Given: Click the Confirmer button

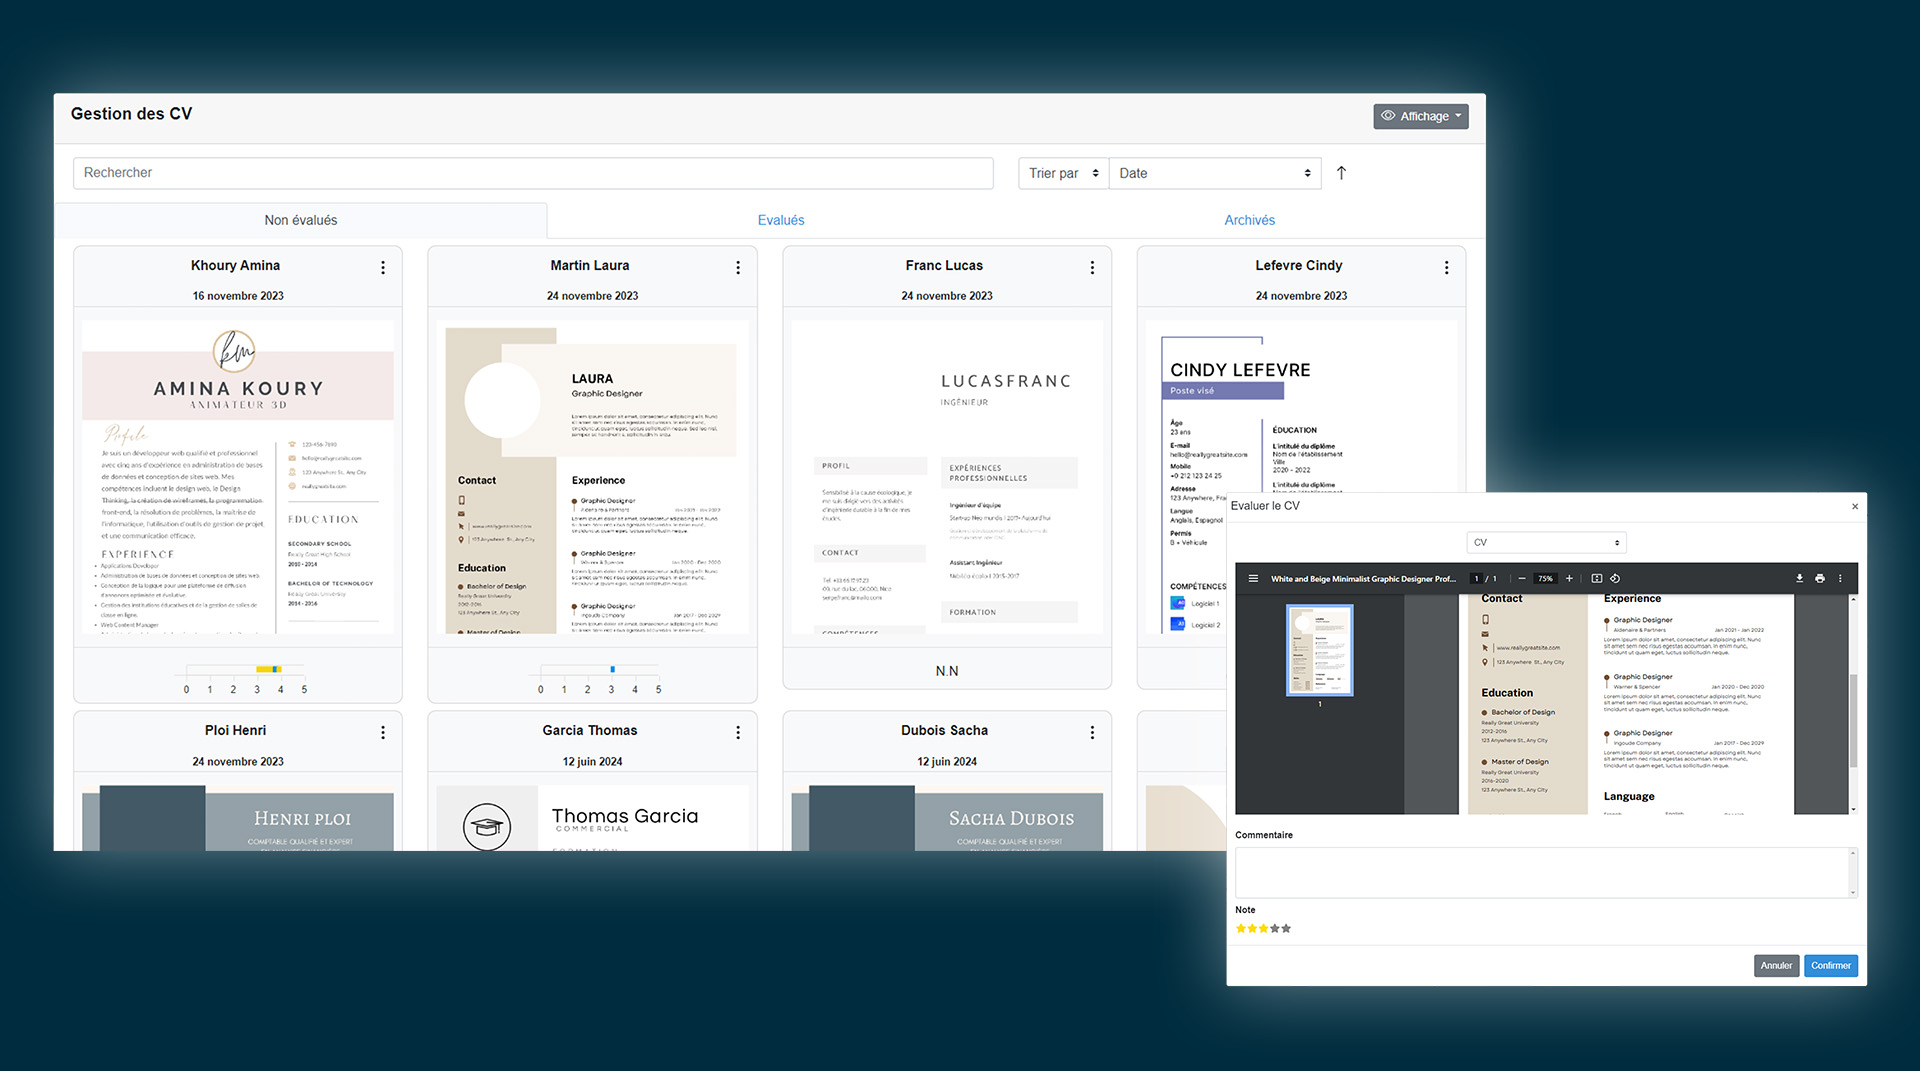Looking at the screenshot, I should point(1830,966).
